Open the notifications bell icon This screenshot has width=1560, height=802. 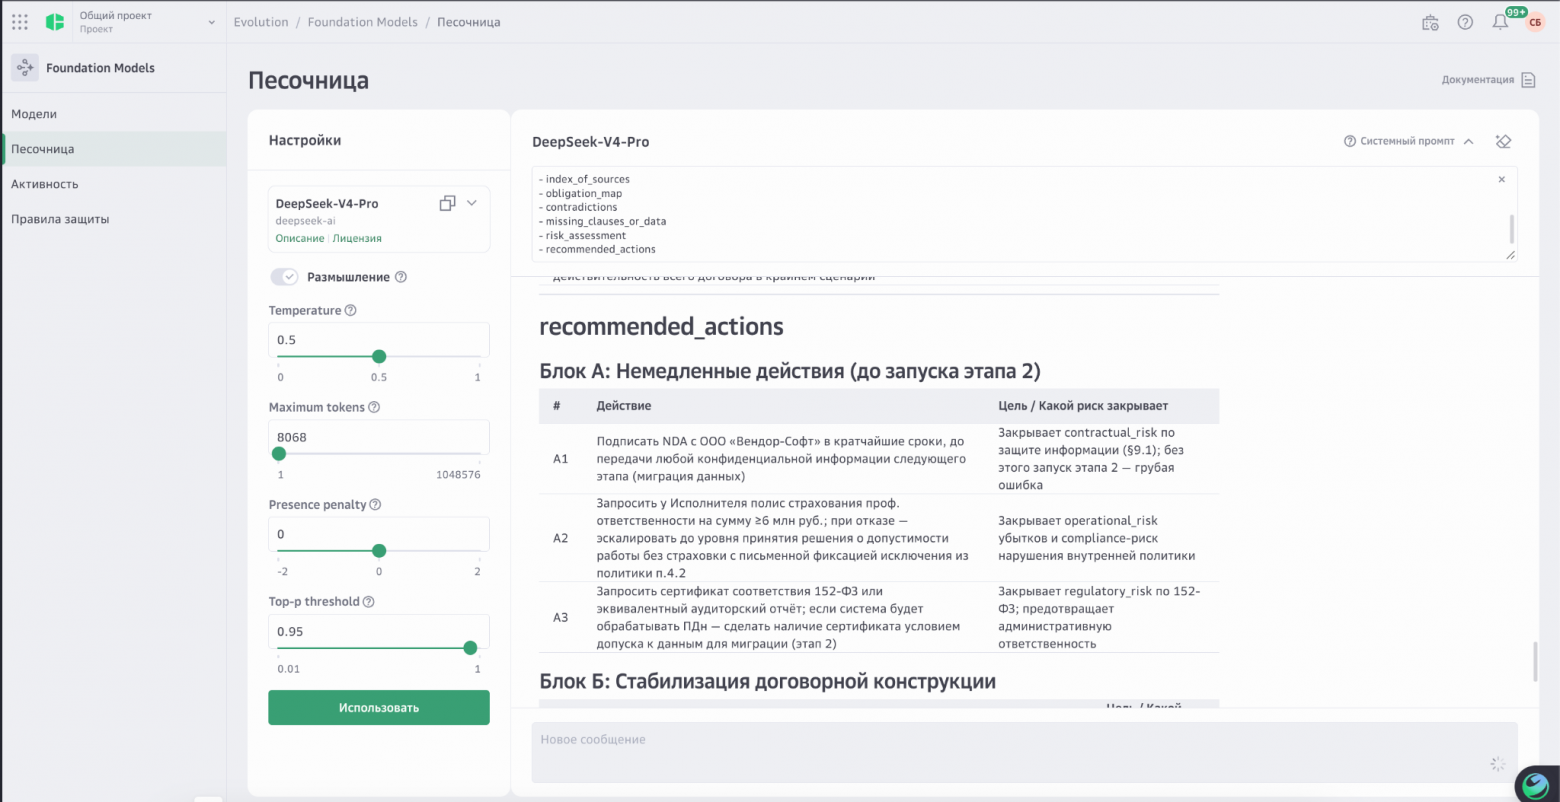point(1500,22)
